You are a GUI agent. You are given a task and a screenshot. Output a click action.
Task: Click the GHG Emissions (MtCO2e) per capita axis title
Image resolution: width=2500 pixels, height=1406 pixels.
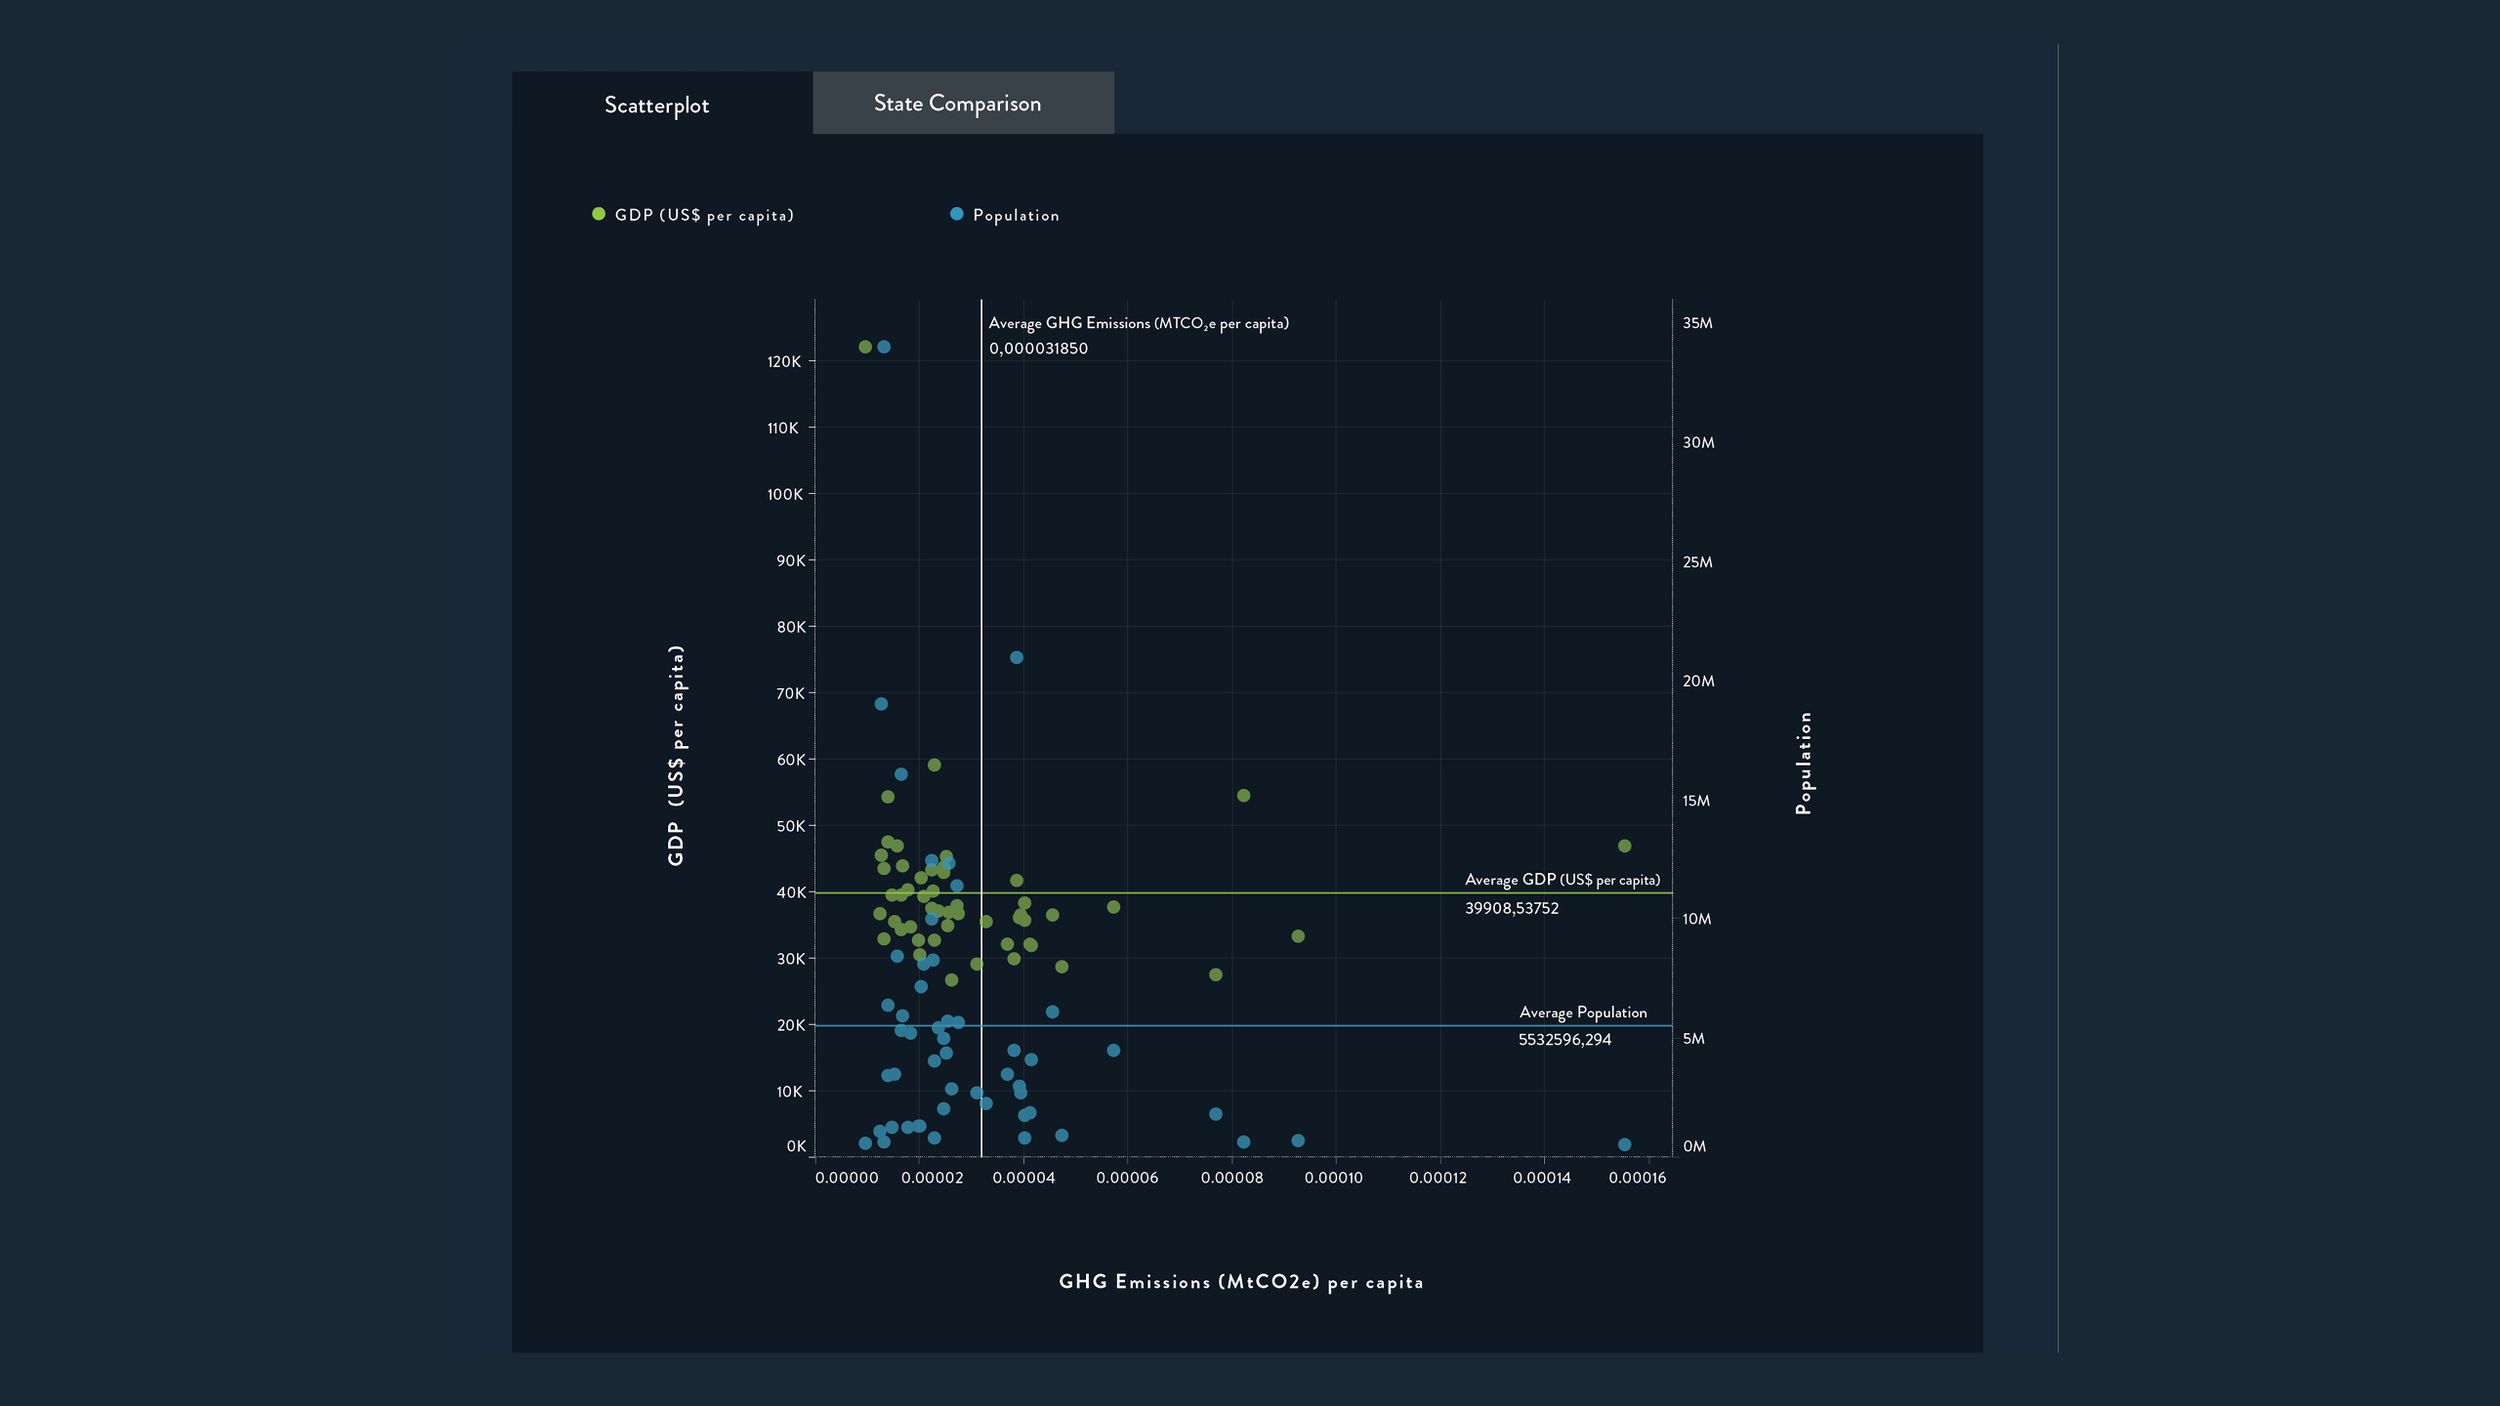[x=1241, y=1282]
